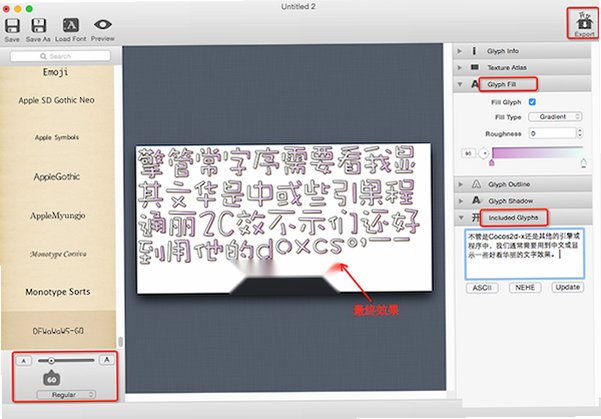Select the AppleGothic font
601x419 pixels.
[57, 176]
